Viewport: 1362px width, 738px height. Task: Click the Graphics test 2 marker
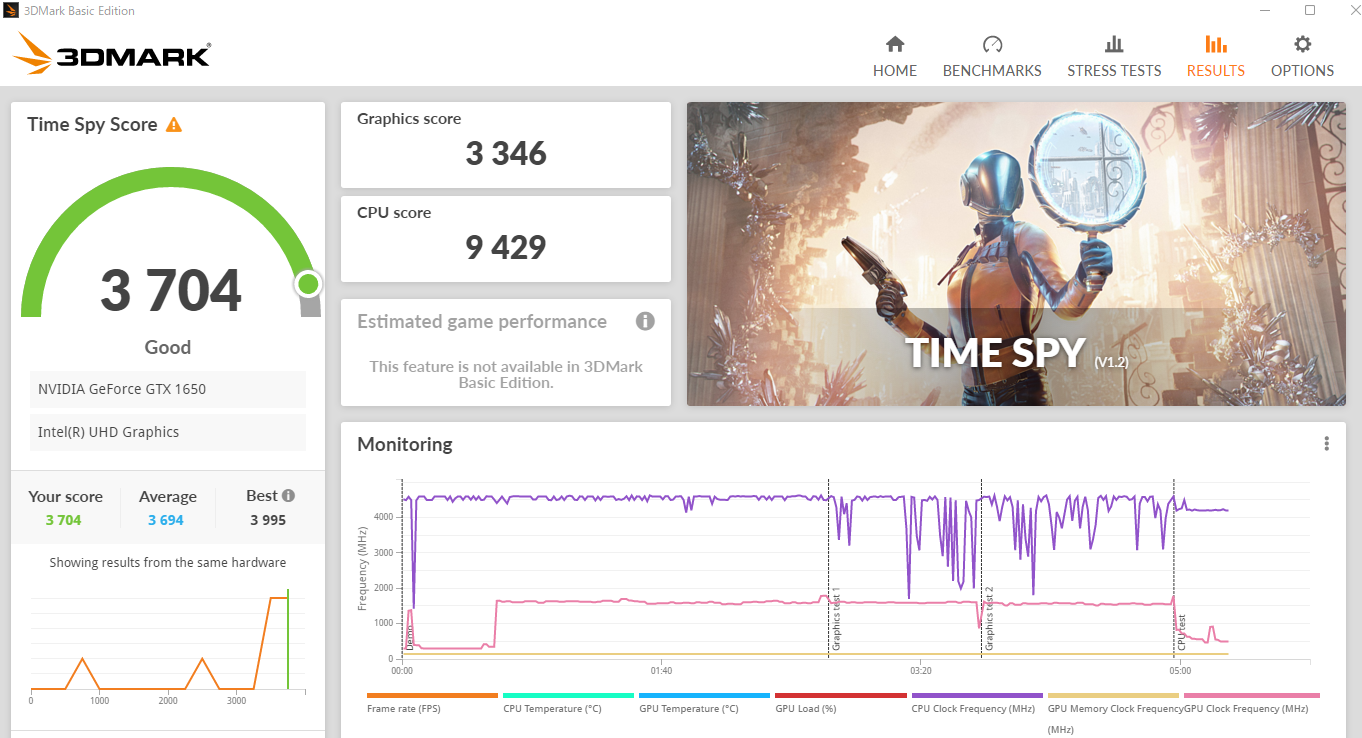click(989, 619)
